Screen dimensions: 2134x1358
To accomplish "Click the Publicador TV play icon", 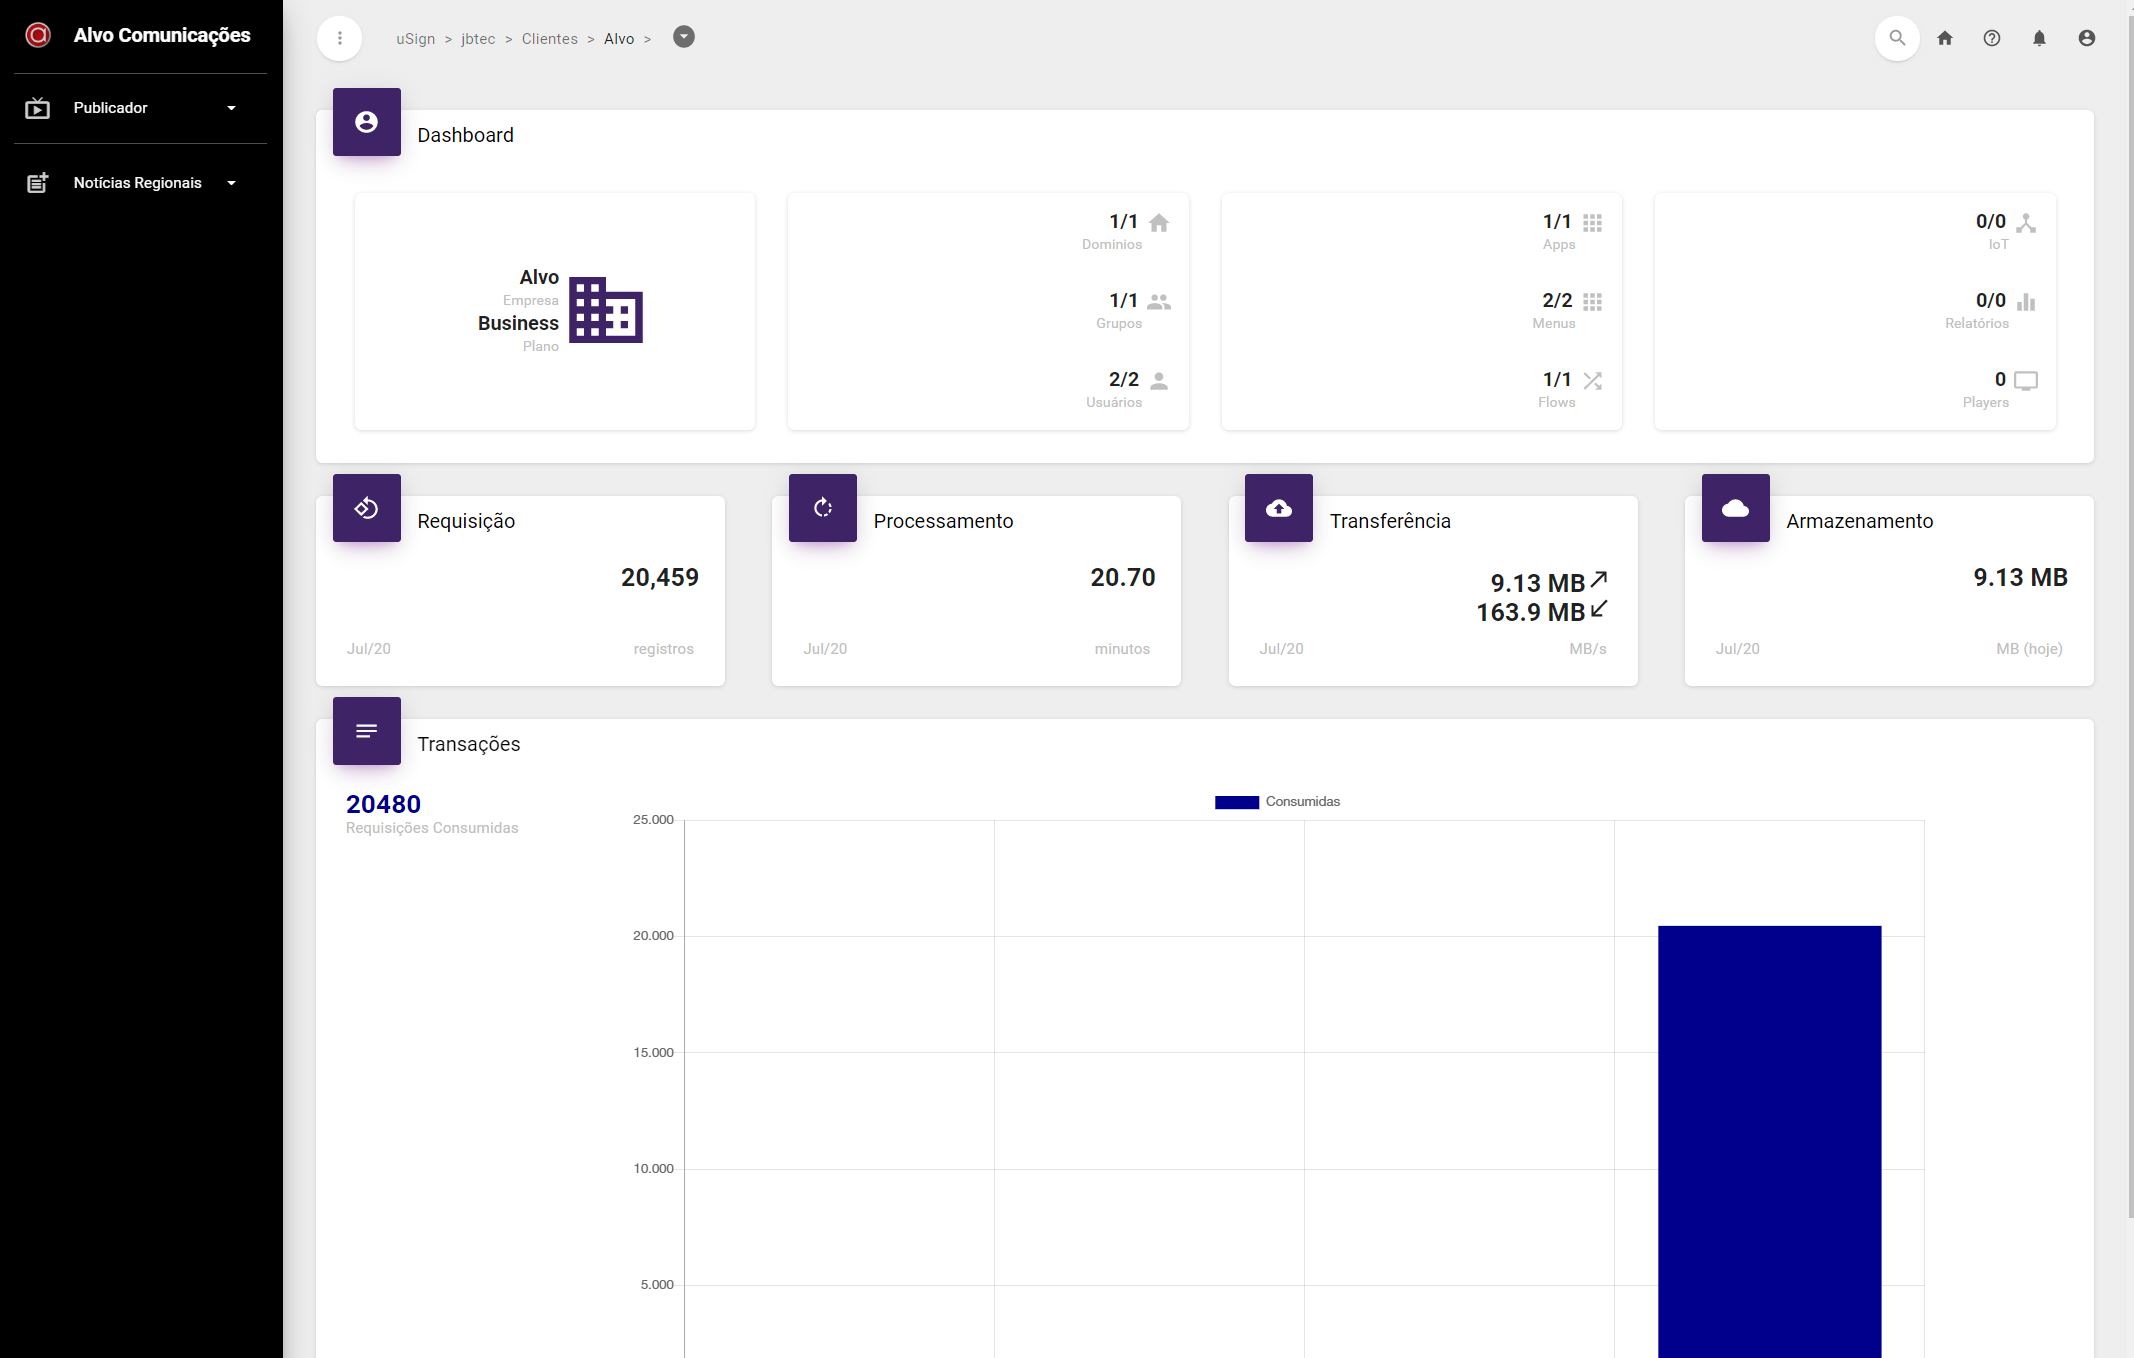I will click(37, 108).
